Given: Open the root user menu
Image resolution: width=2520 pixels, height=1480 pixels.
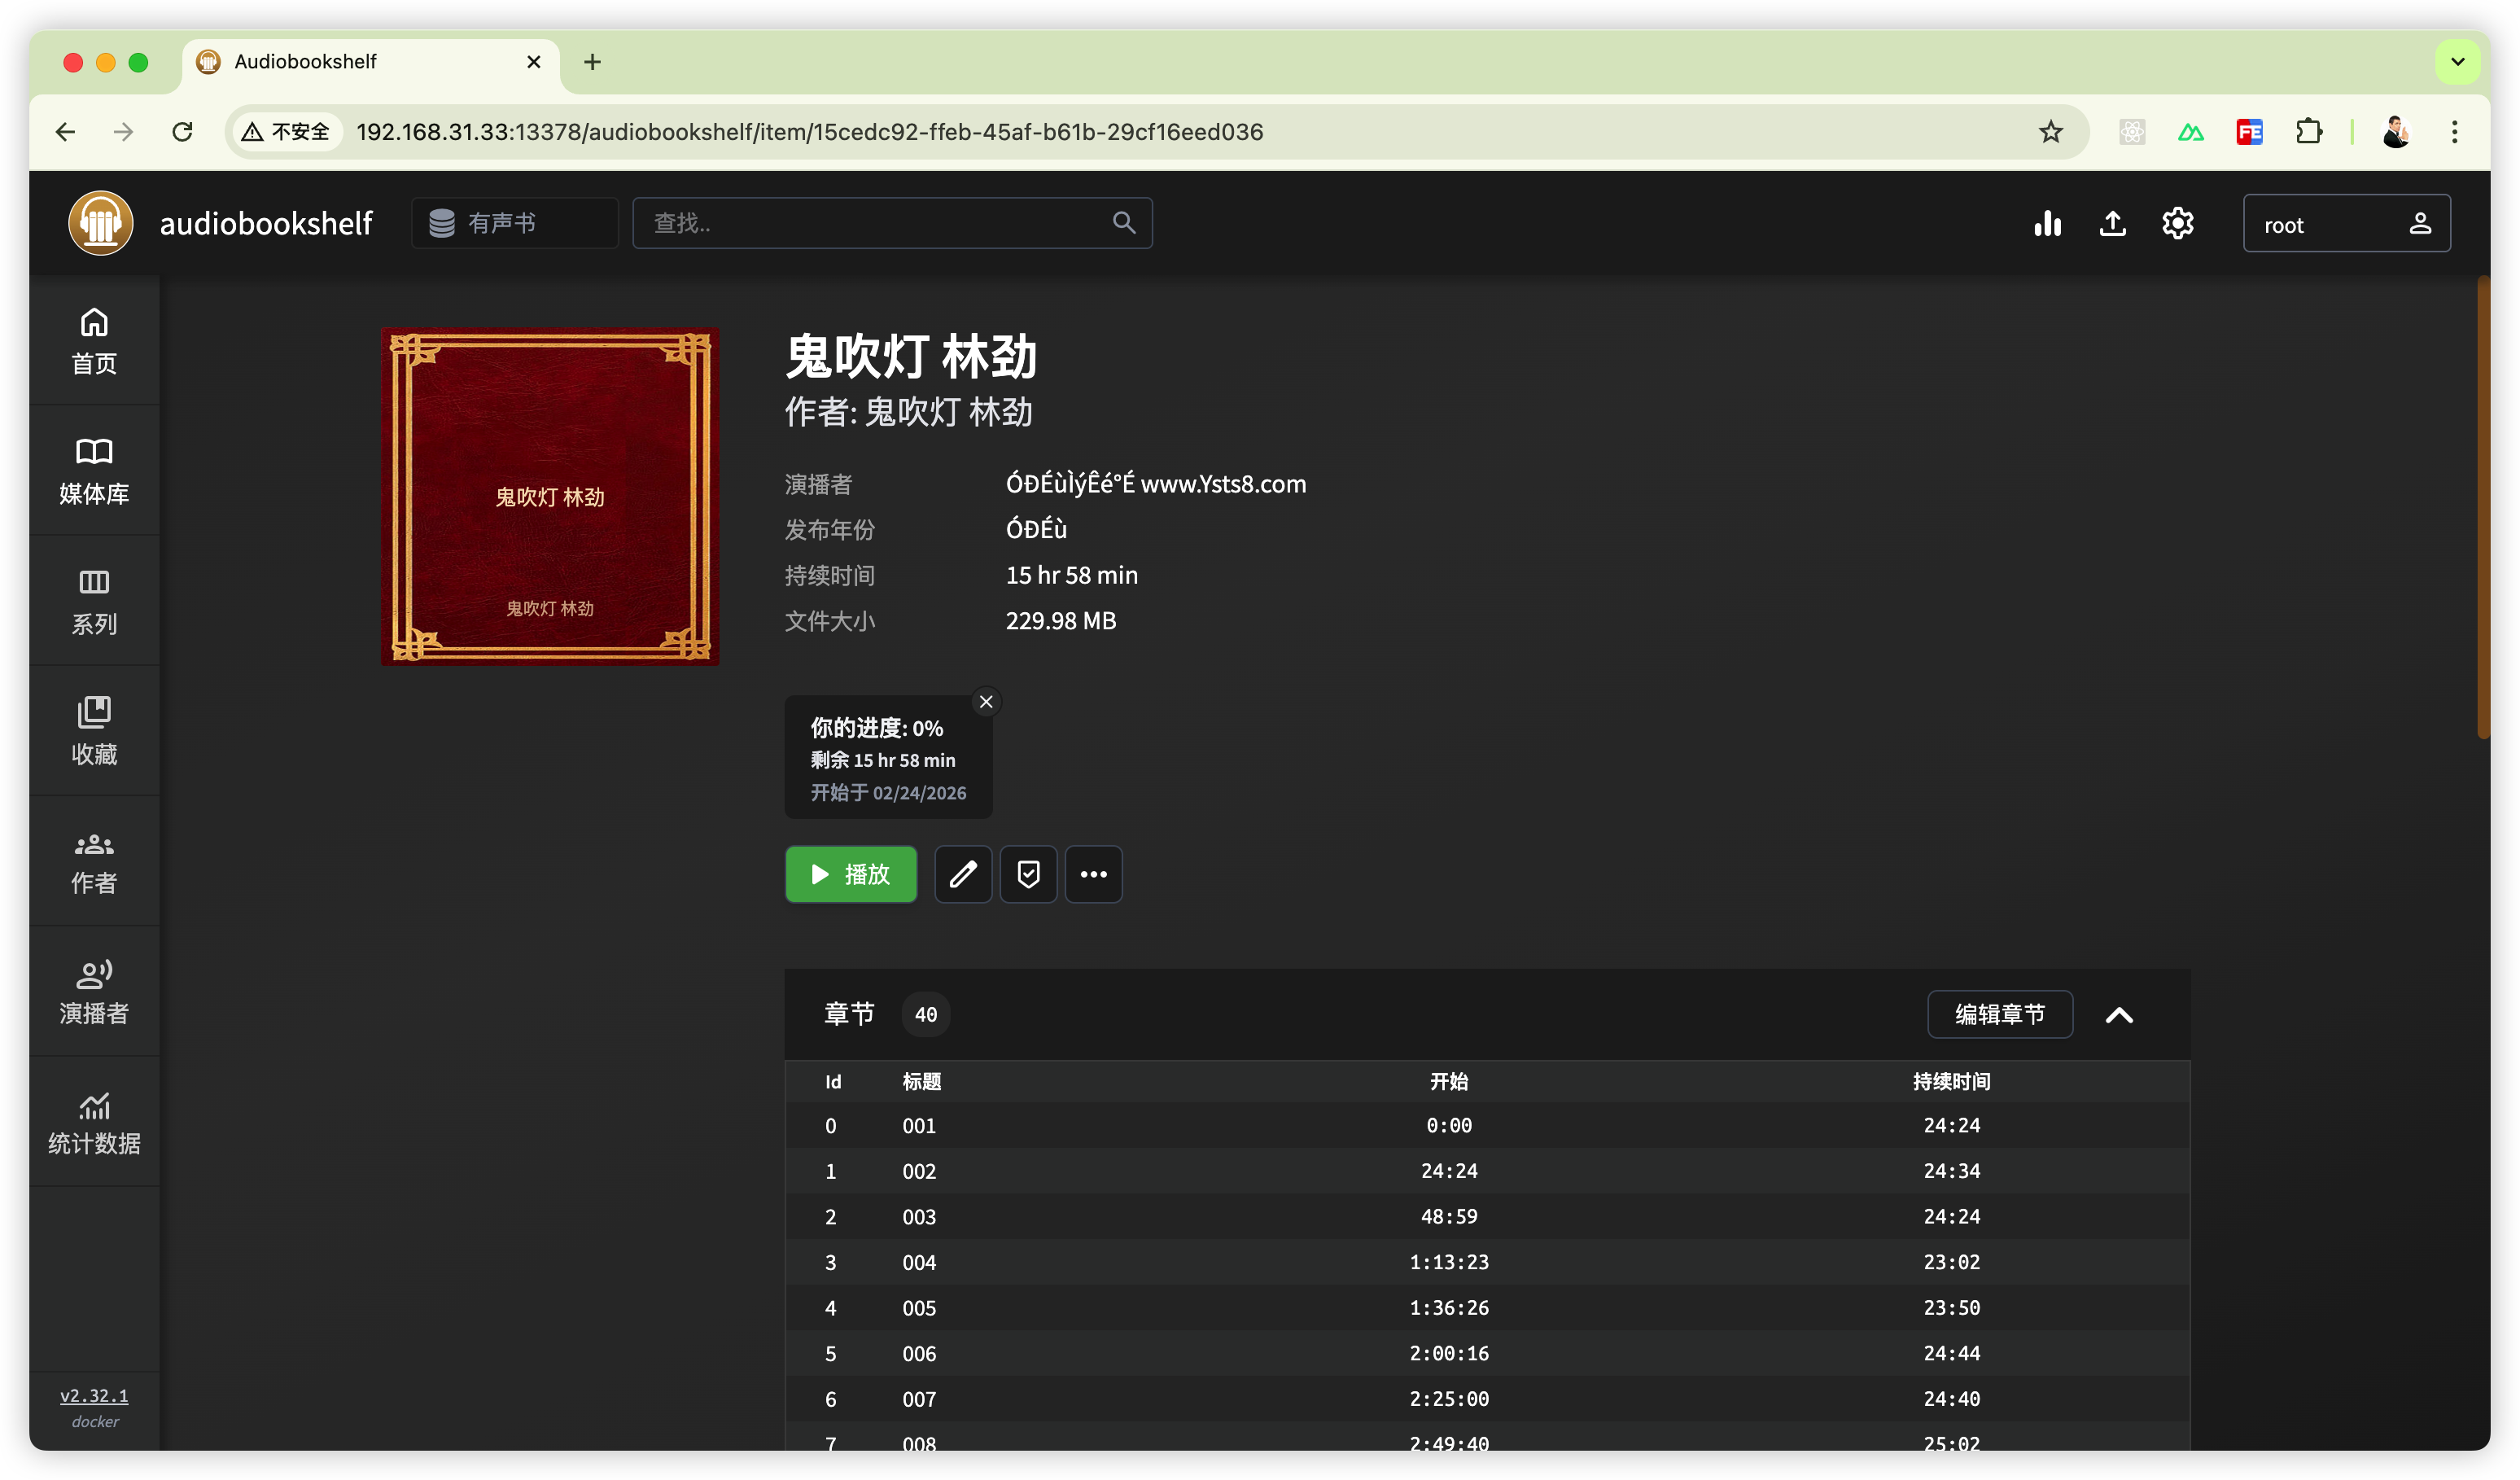Looking at the screenshot, I should click(2345, 223).
